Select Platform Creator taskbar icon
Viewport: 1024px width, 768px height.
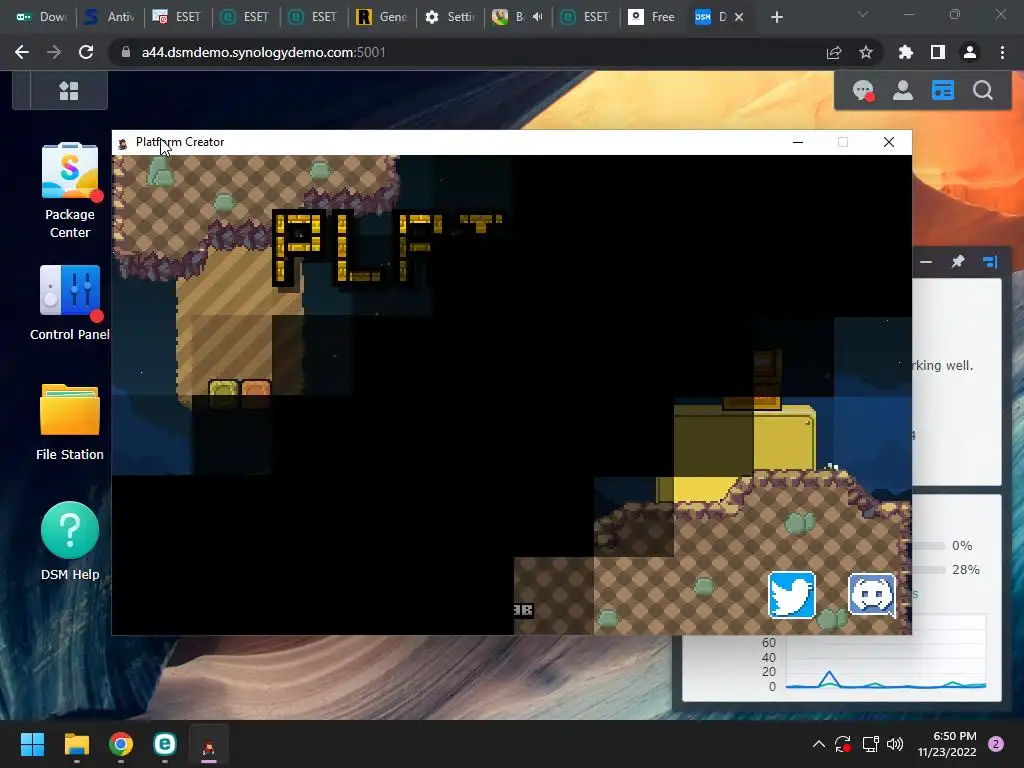[x=209, y=745]
